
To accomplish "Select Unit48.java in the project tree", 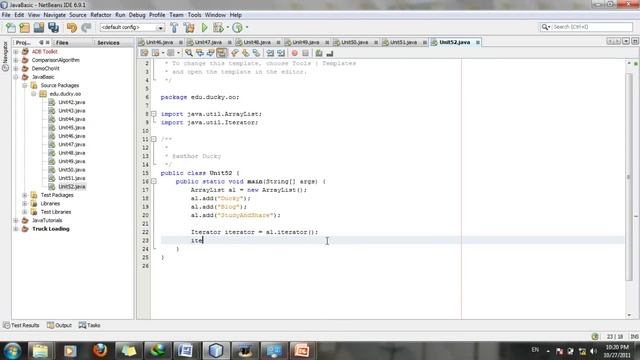I will [x=71, y=153].
